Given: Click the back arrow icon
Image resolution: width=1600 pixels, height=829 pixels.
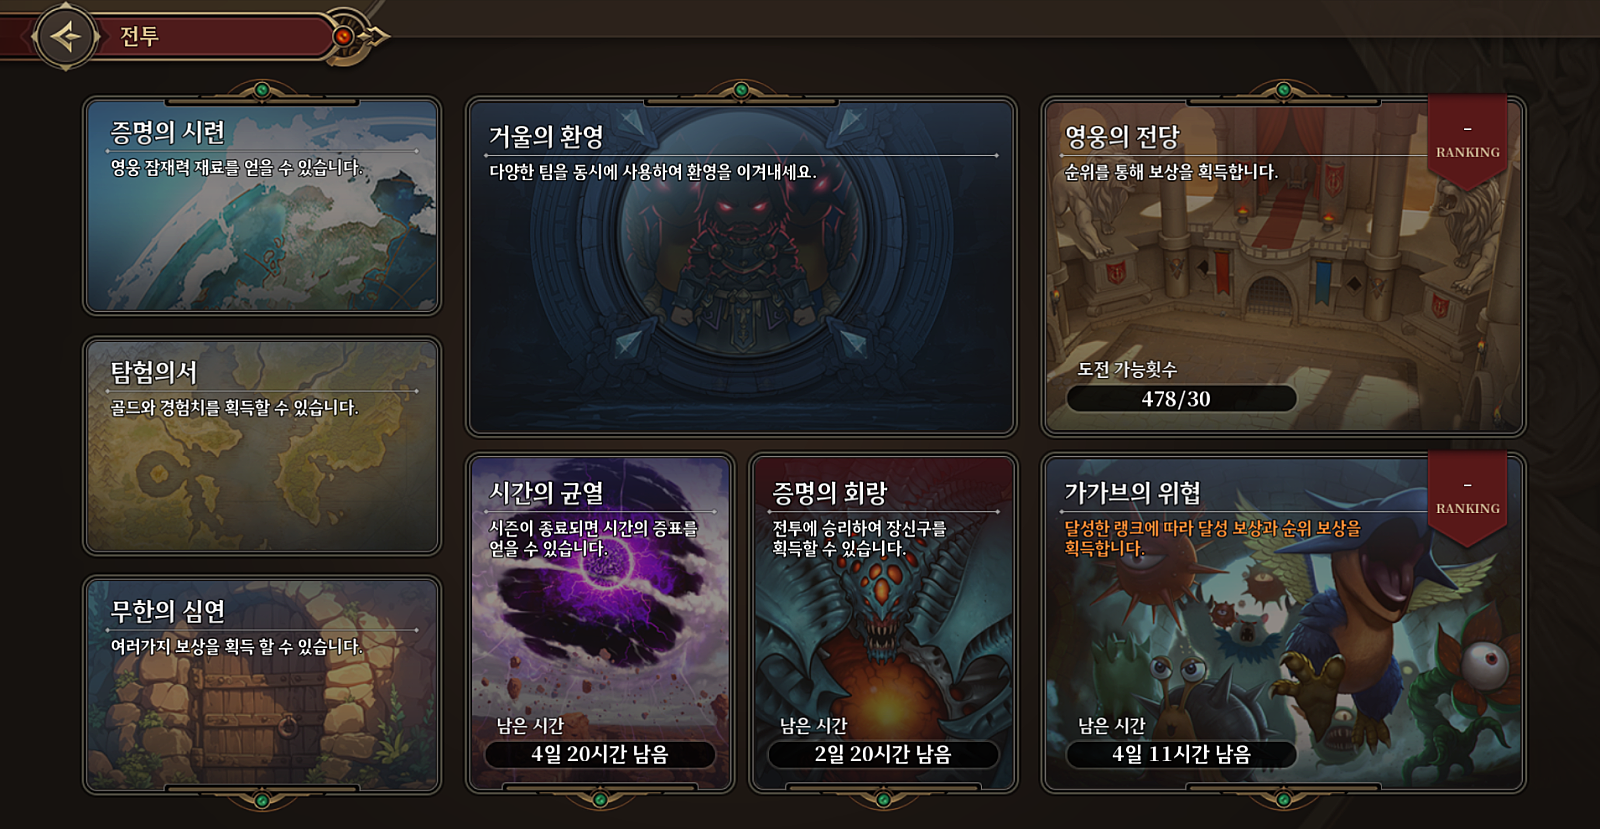Looking at the screenshot, I should click(66, 37).
